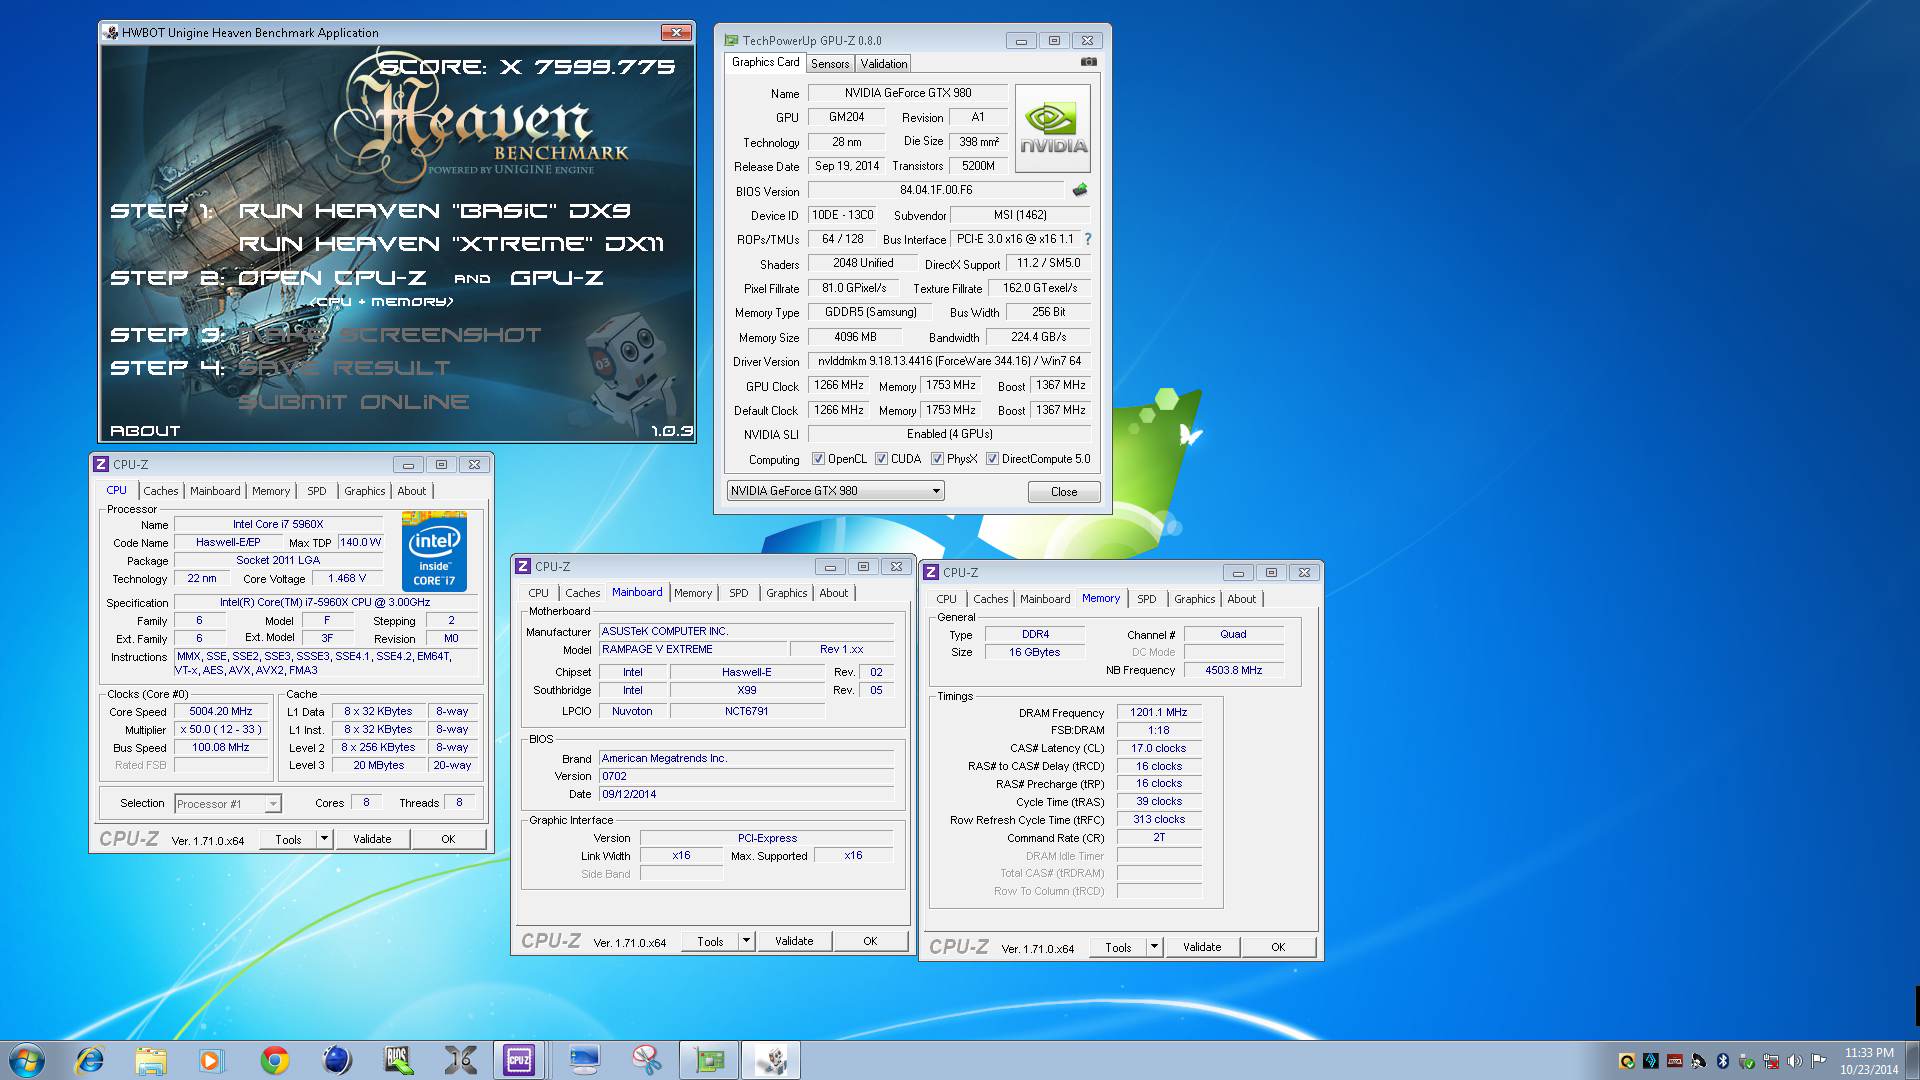Open the GPU selection dropdown in GPU-Z
This screenshot has height=1080, width=1920.
(835, 491)
